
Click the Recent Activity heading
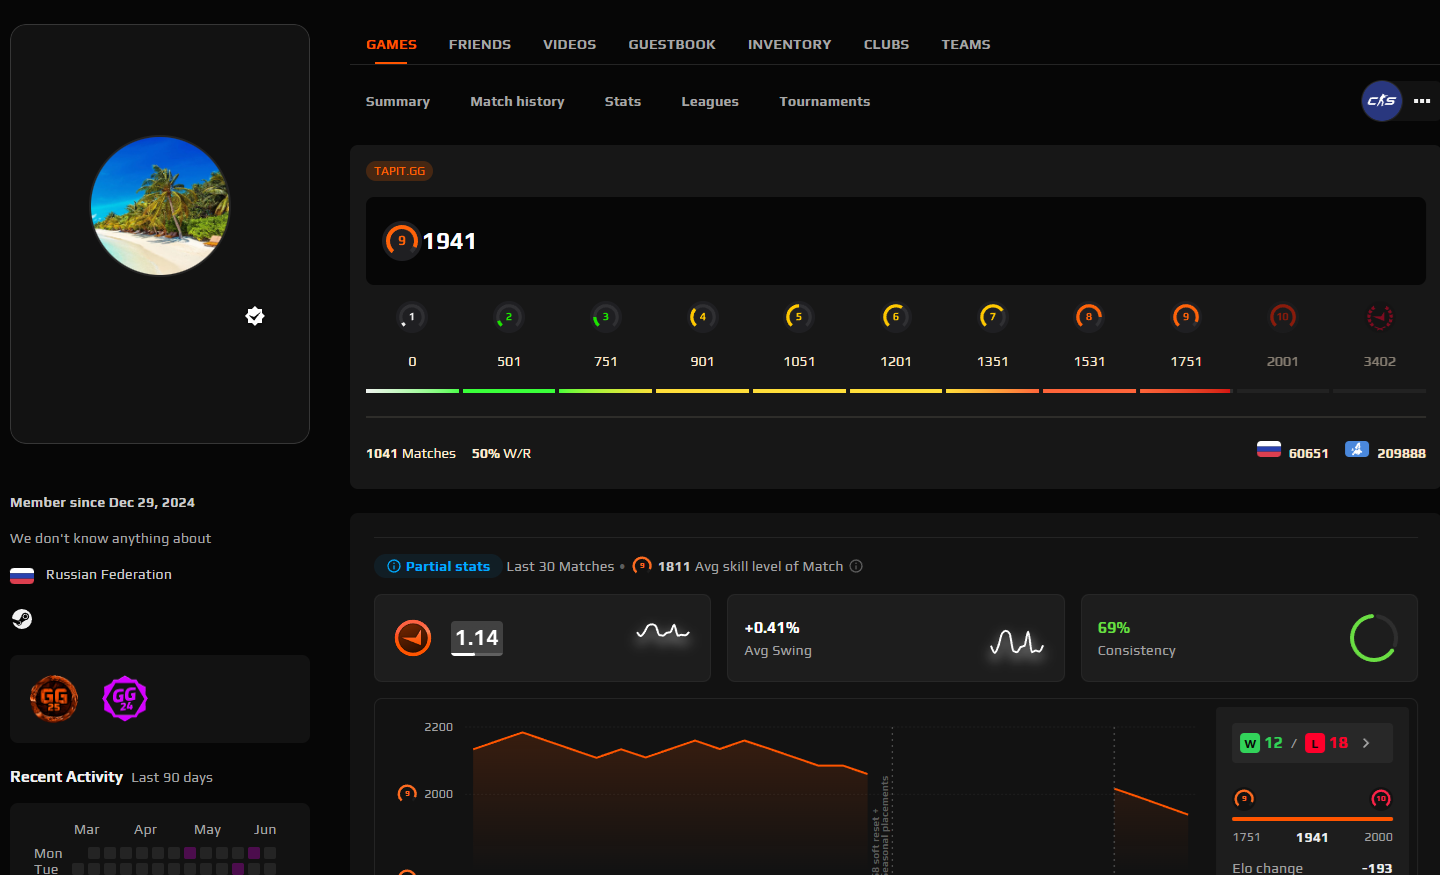(x=66, y=777)
